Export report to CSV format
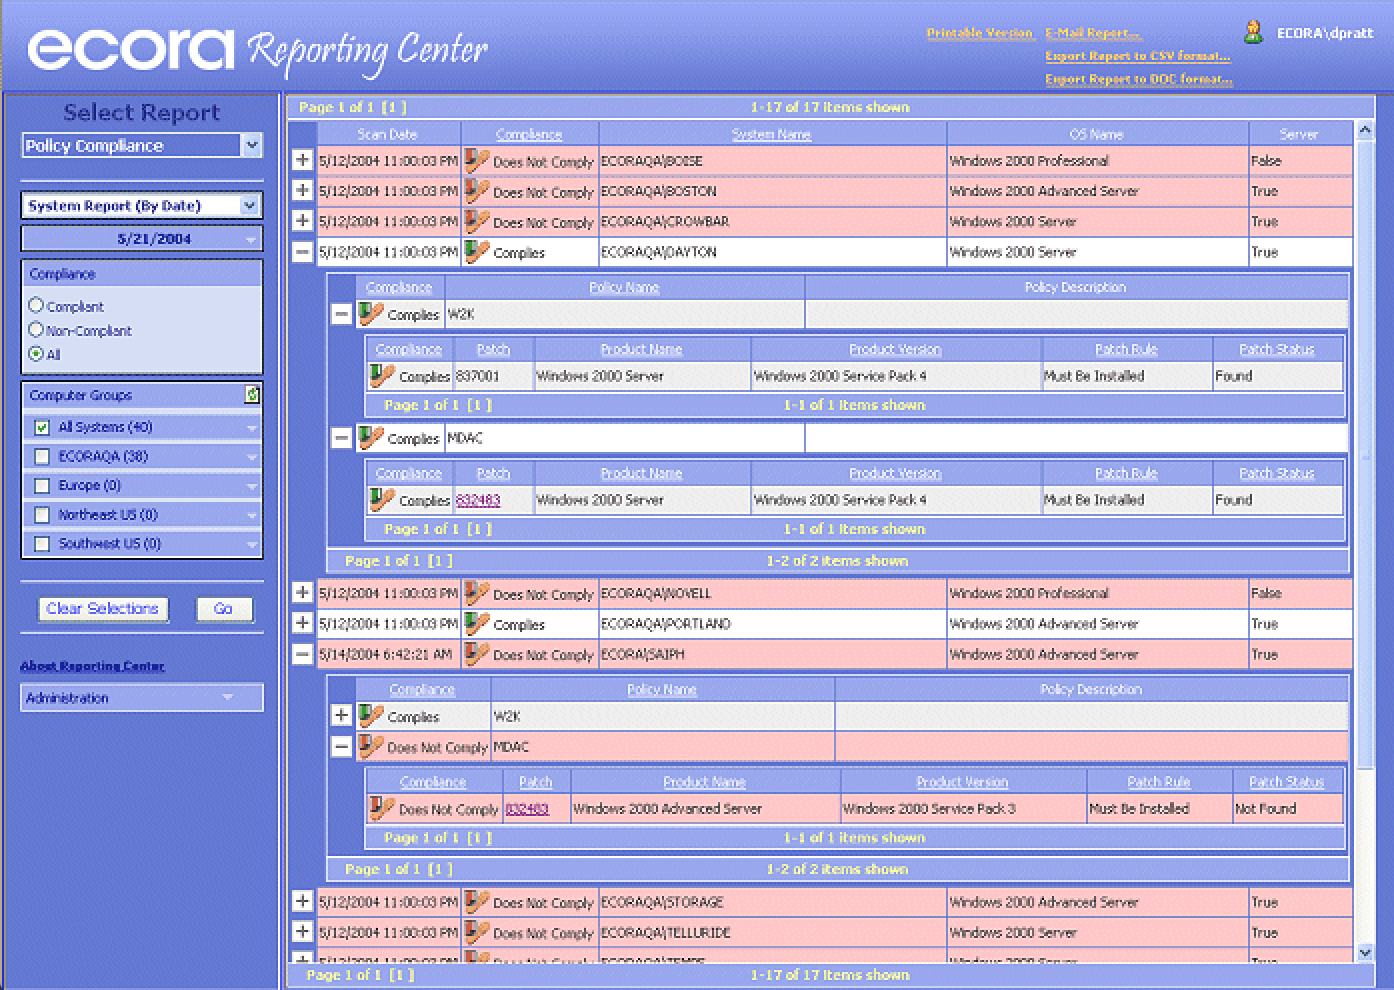 (x=1138, y=56)
